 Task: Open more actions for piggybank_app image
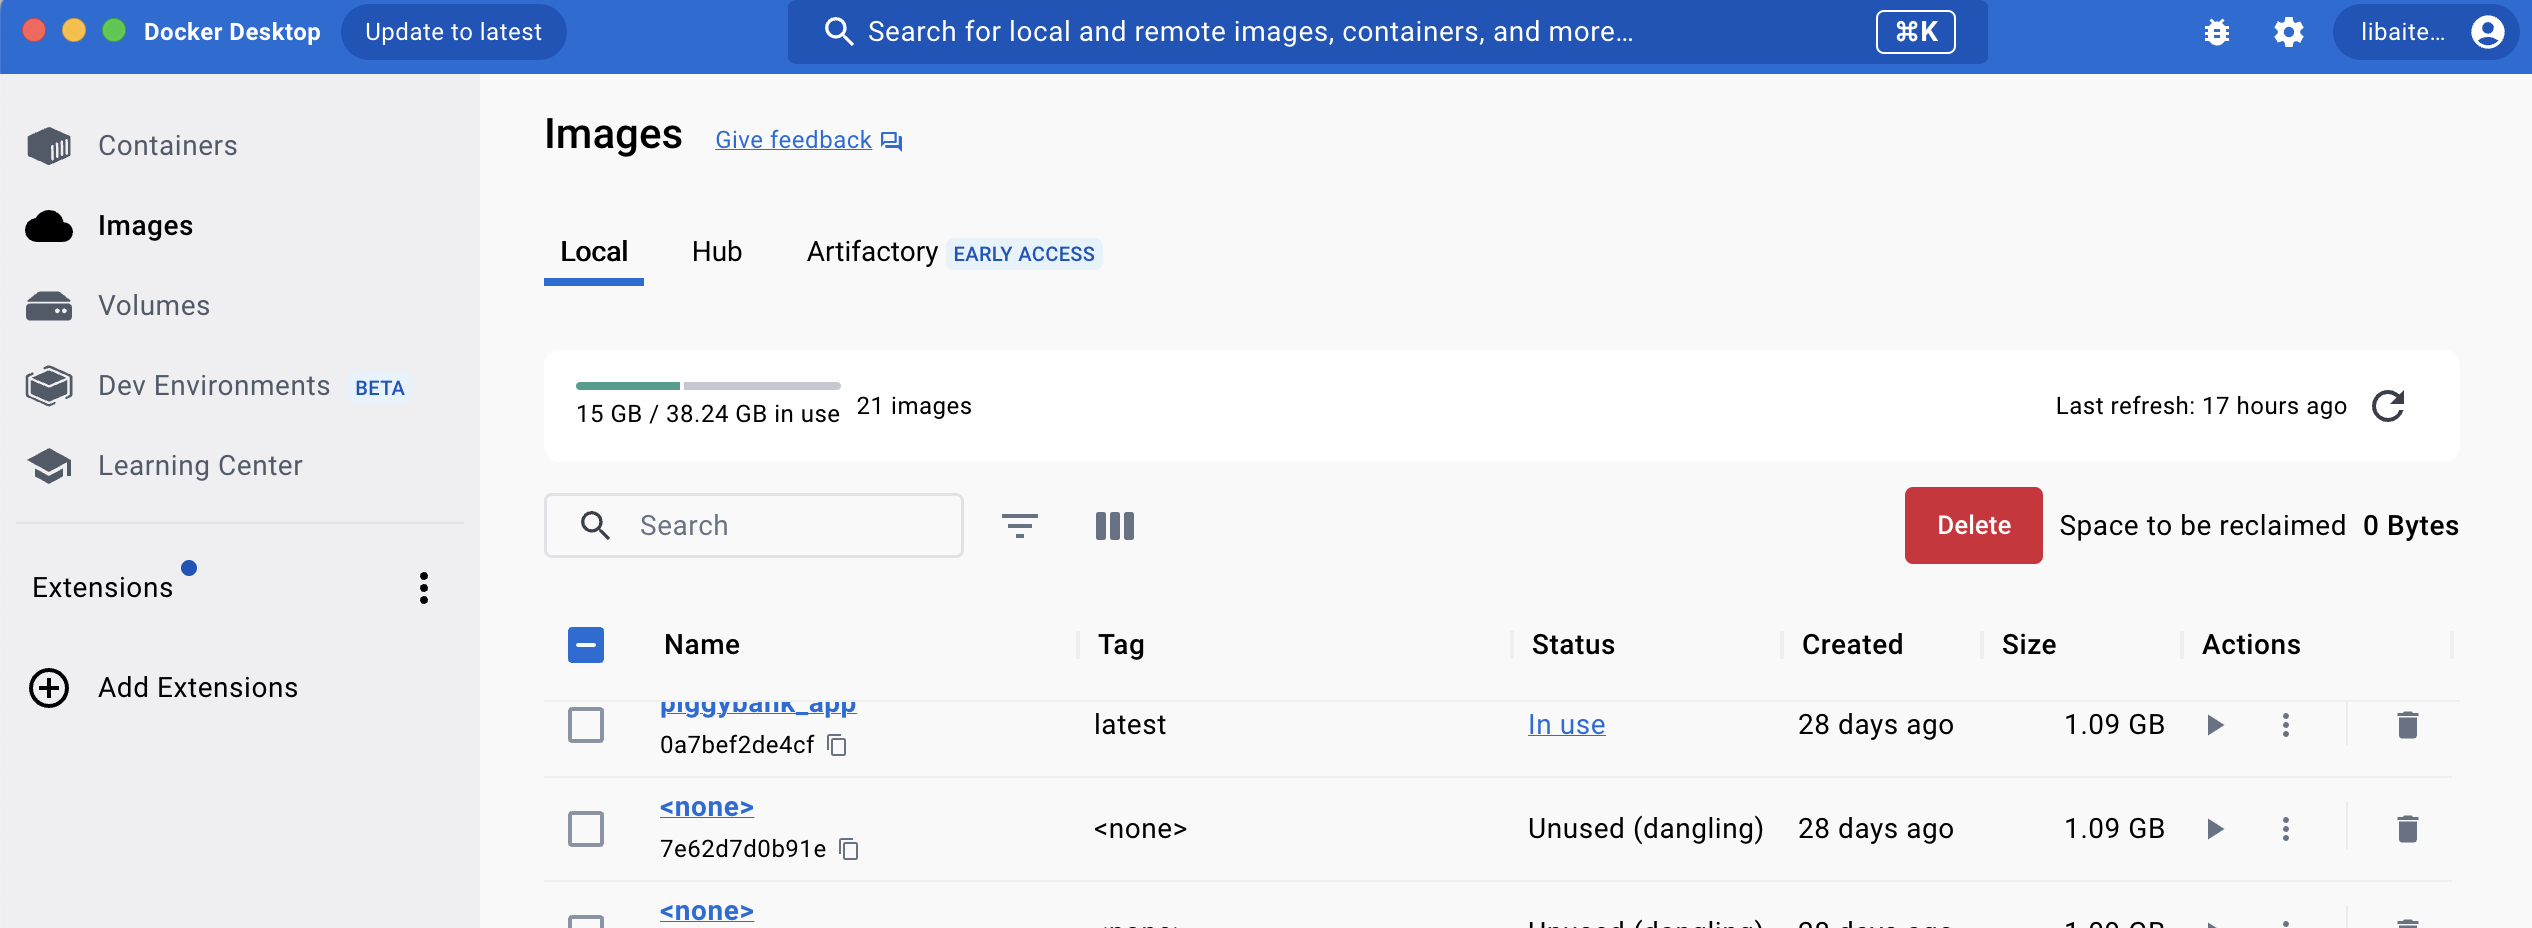point(2285,725)
